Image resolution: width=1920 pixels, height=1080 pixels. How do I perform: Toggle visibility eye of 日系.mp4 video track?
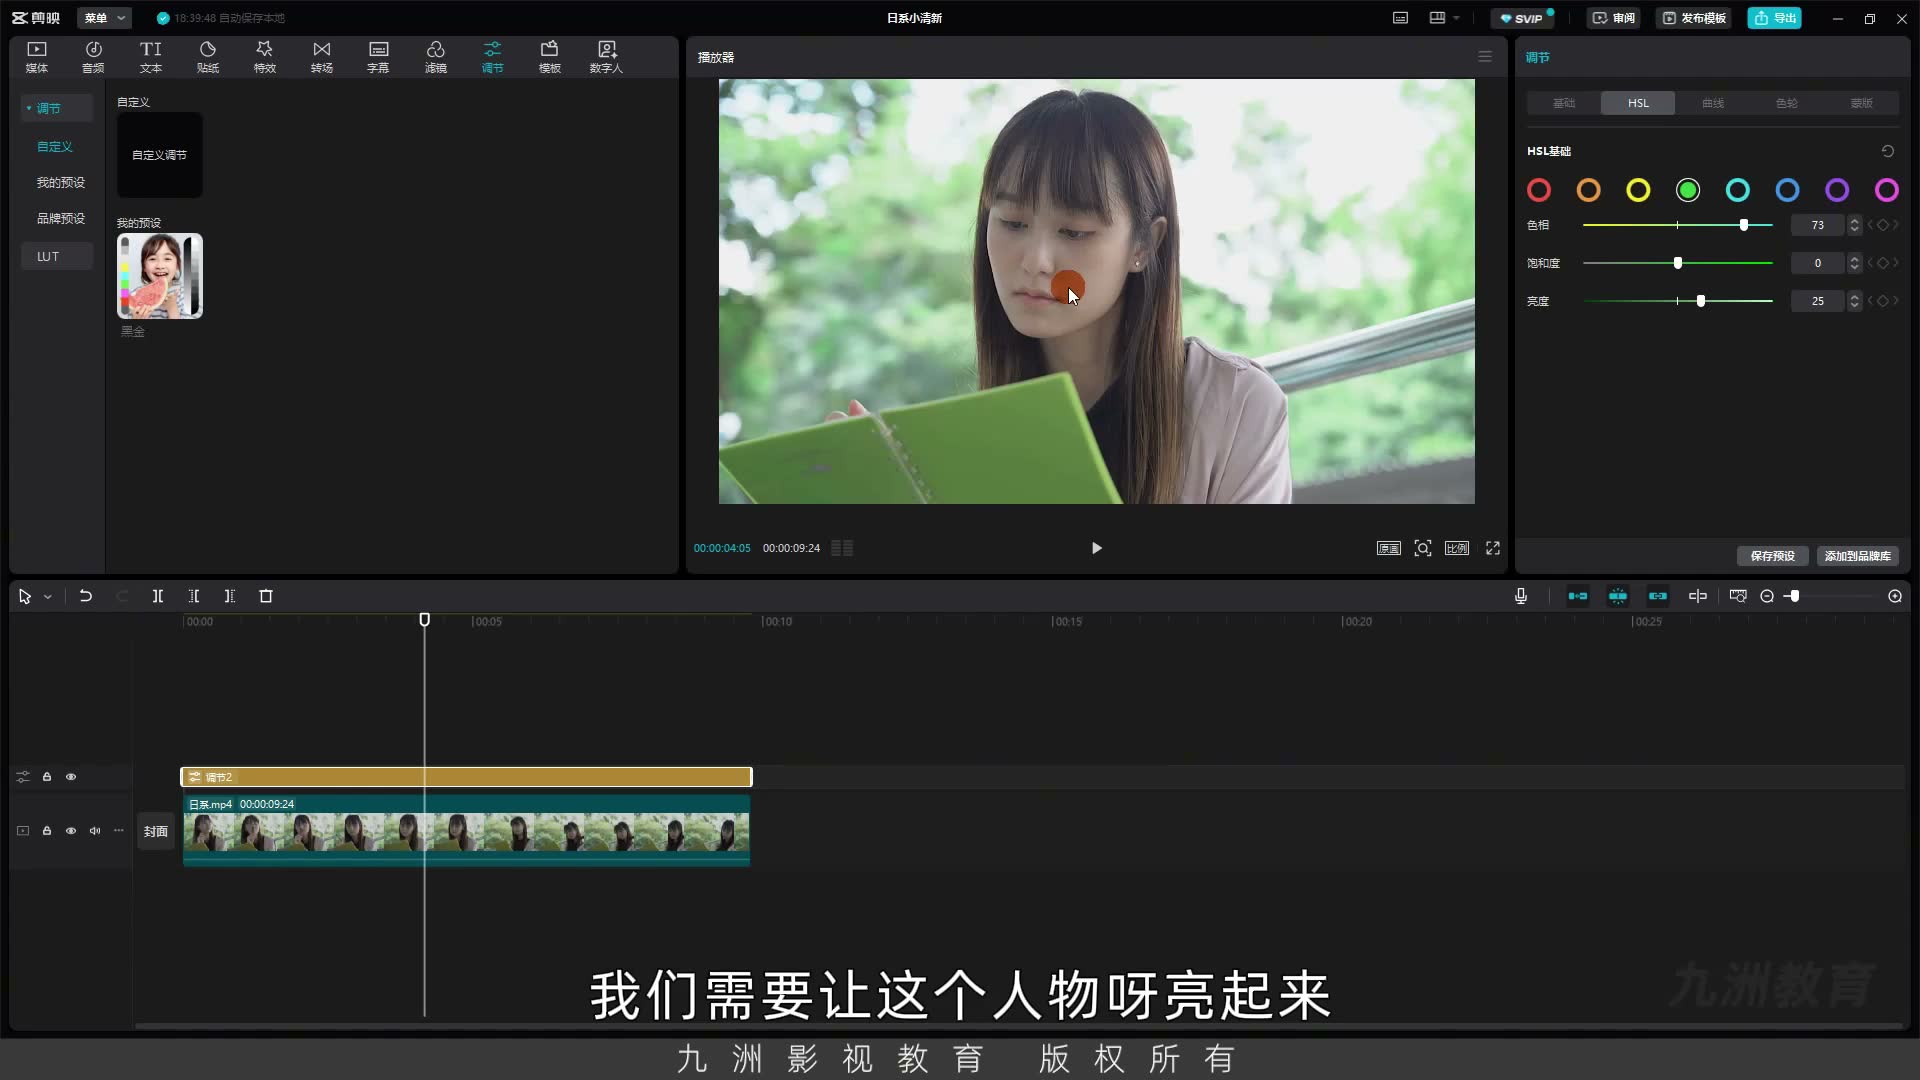coord(71,831)
